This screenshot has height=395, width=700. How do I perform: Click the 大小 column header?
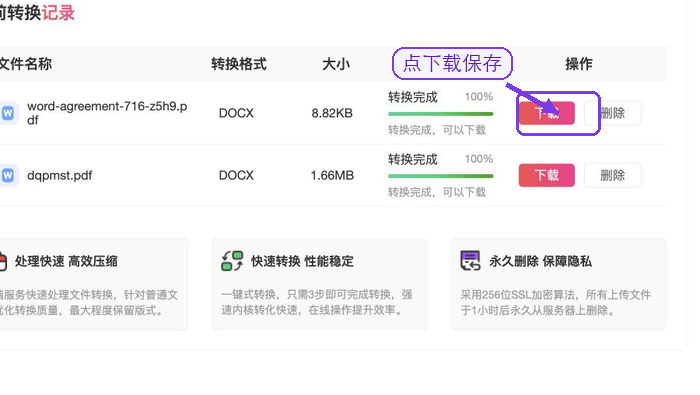pos(336,64)
